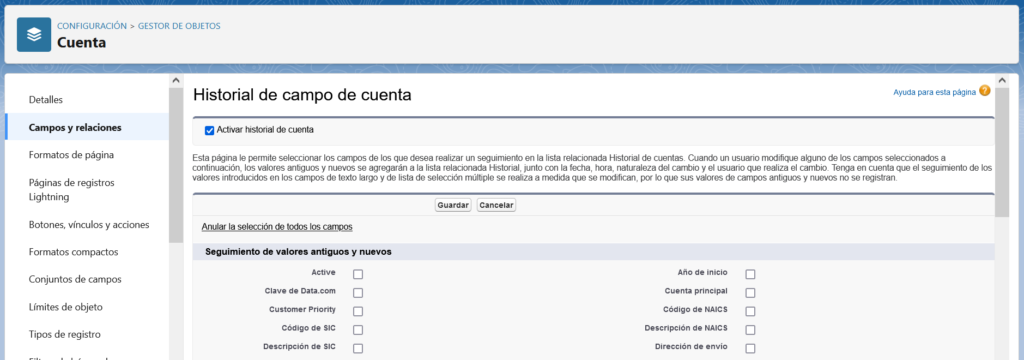The height and width of the screenshot is (360, 1024).
Task: Click the main content scrollbar thumb
Action: click(1002, 153)
